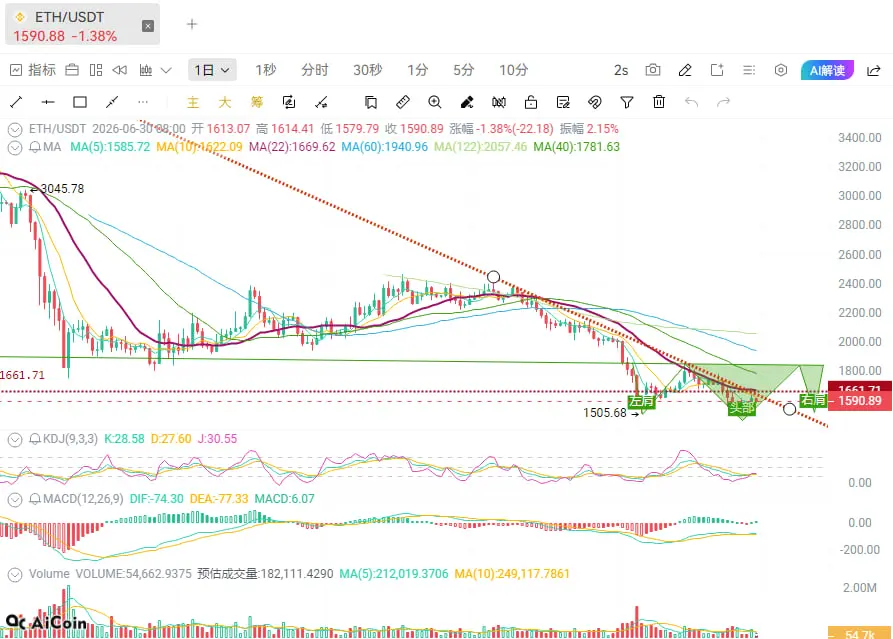893x639 pixels.
Task: Collapse the Volume indicator panel
Action: (x=15, y=575)
